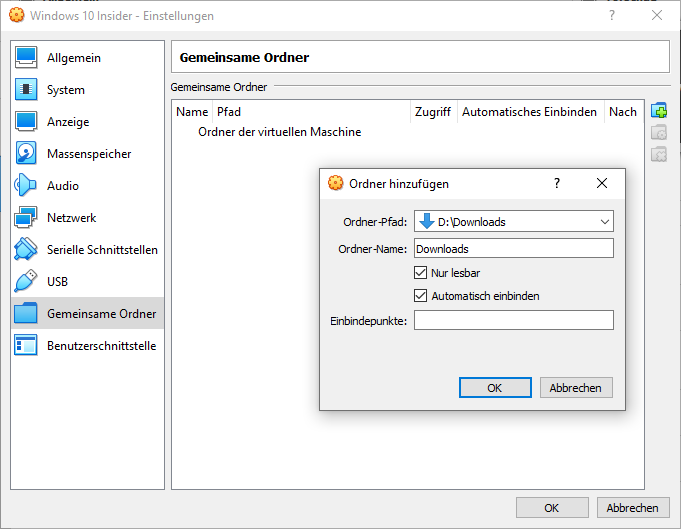681x529 pixels.
Task: Open the Anzeige monitor icon
Action: 27,122
